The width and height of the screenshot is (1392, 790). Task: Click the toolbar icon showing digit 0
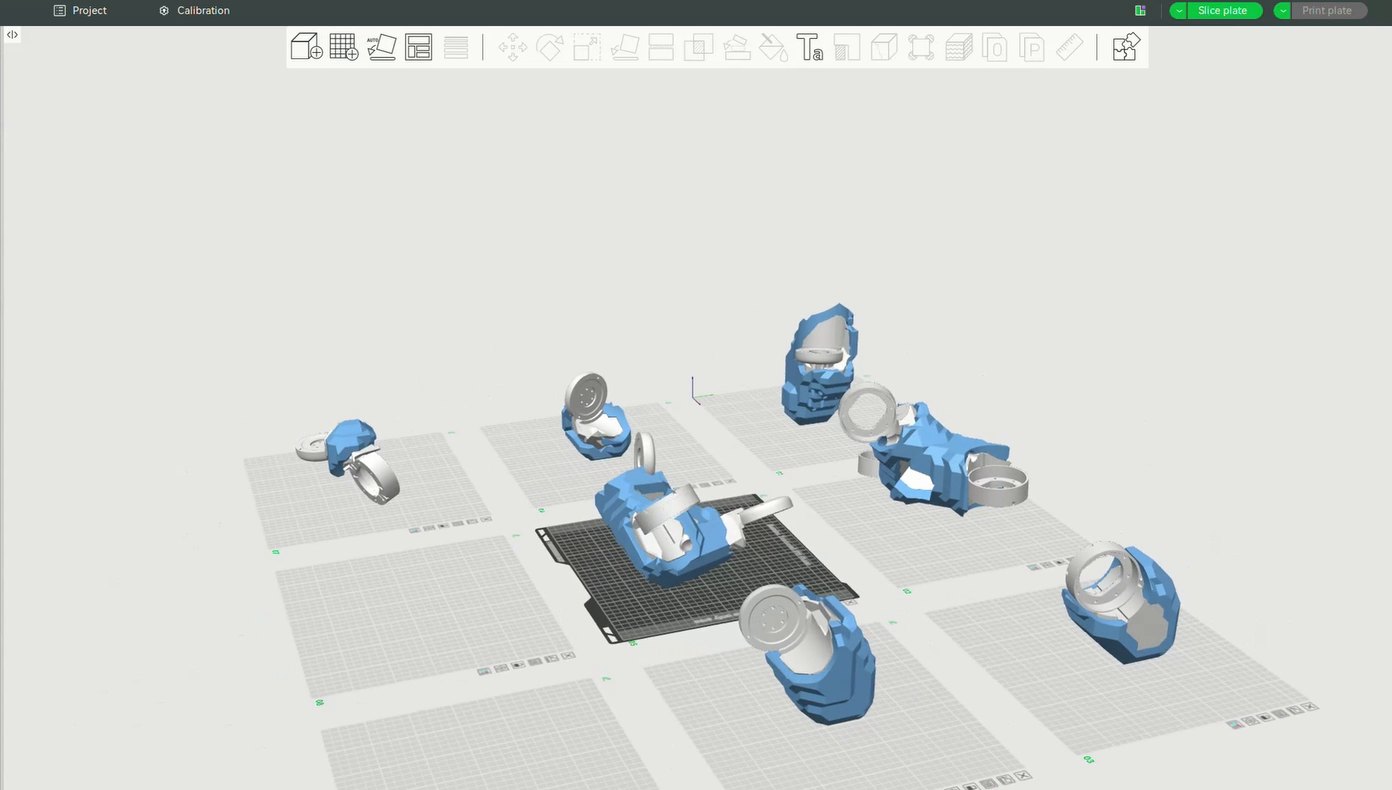994,47
